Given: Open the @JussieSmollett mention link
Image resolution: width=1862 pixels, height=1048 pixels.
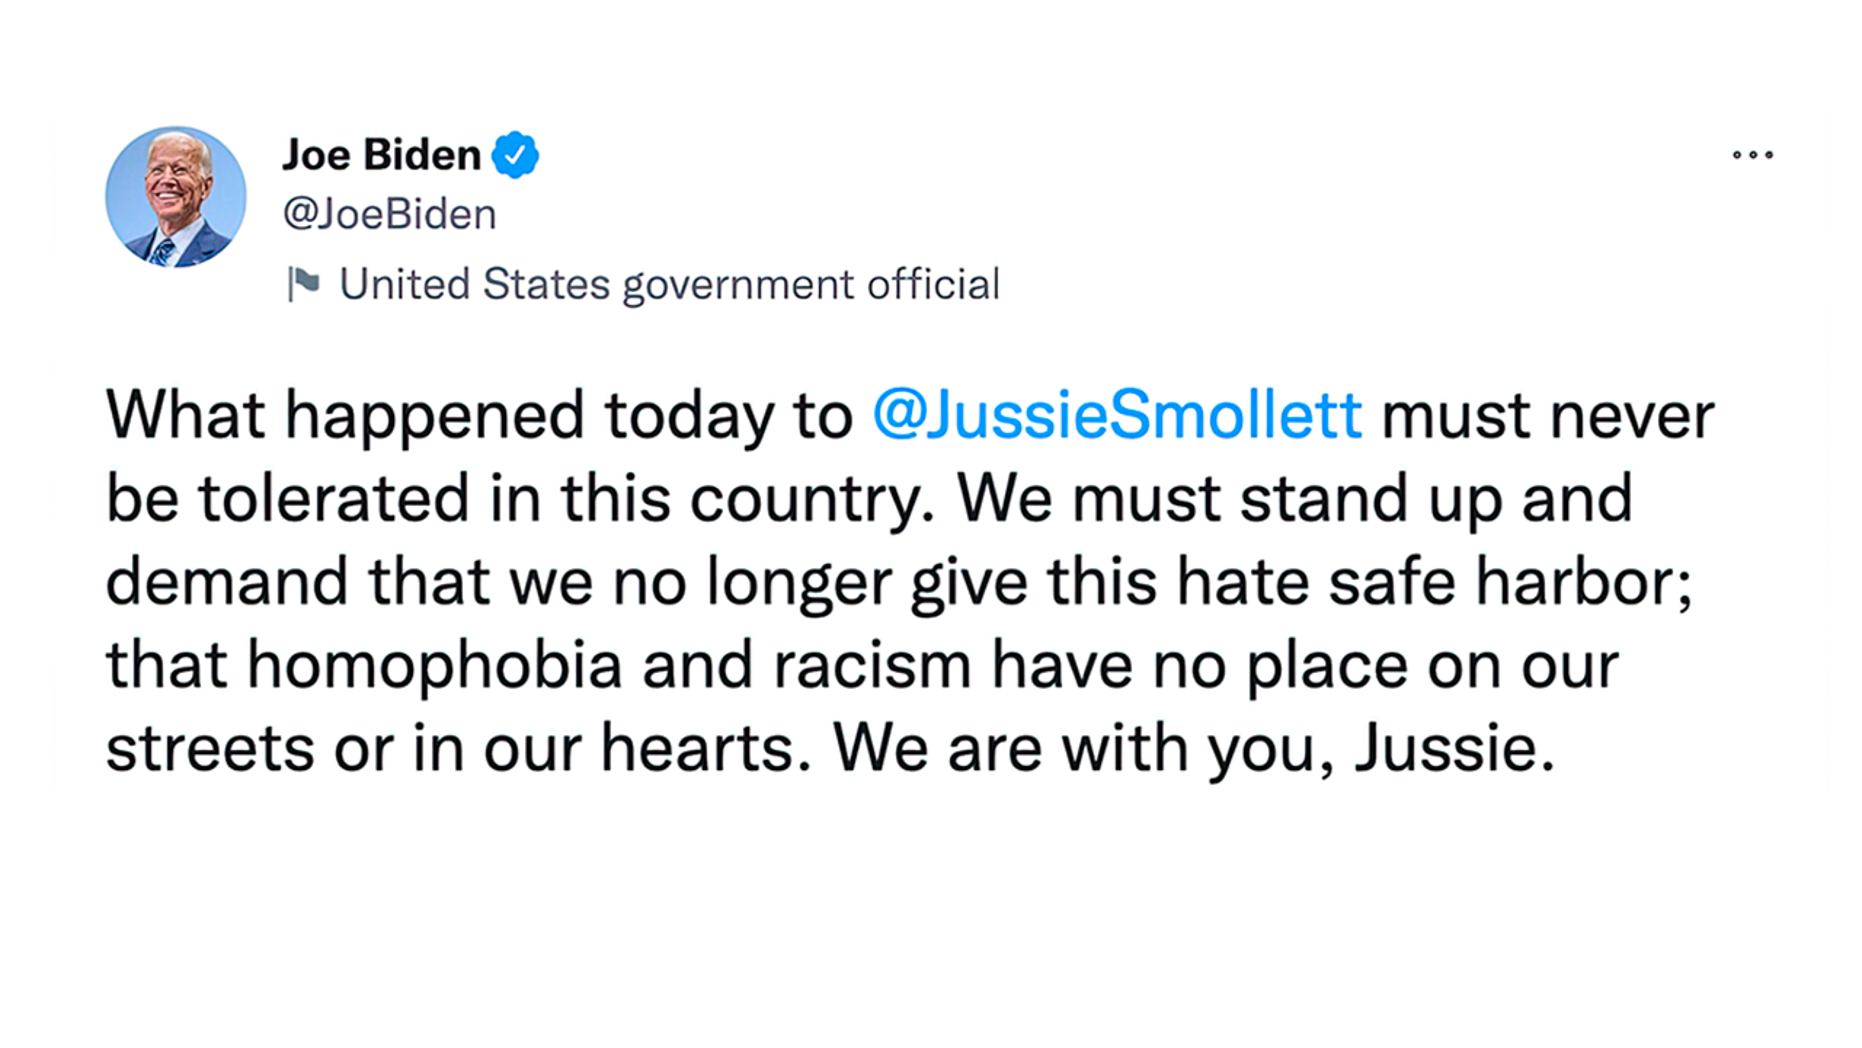Looking at the screenshot, I should coord(1116,415).
